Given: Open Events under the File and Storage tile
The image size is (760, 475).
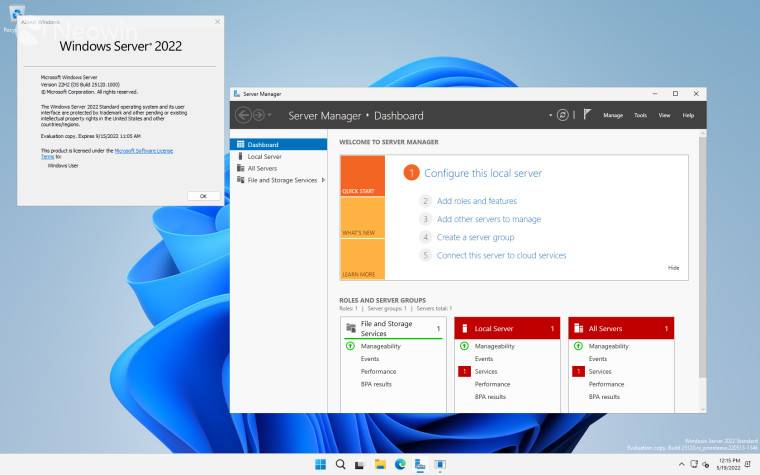Looking at the screenshot, I should coord(370,359).
